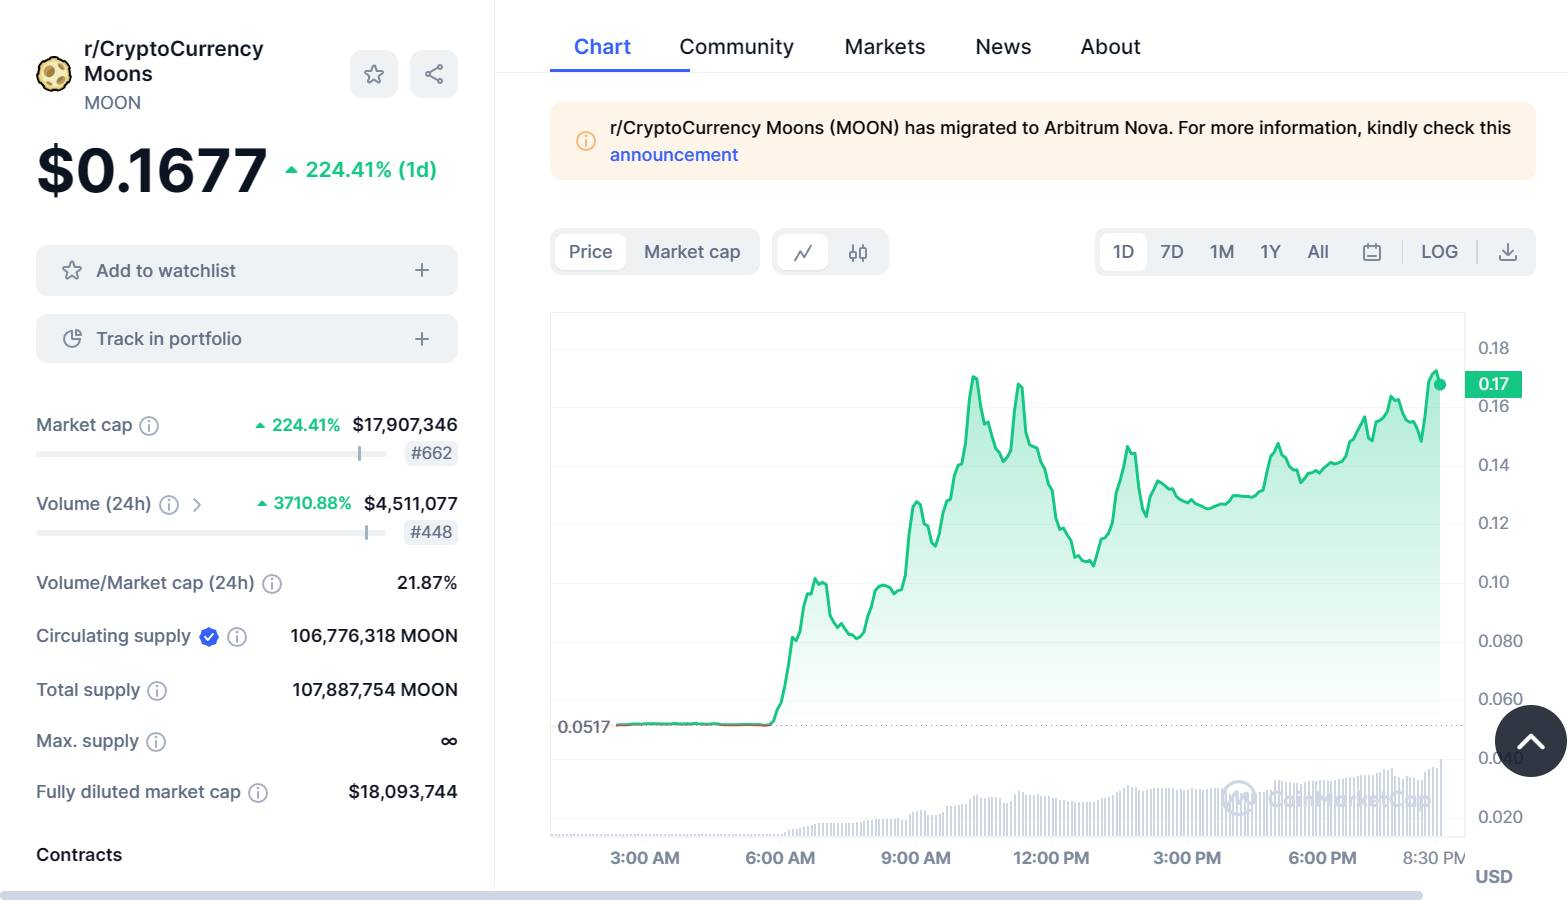
Task: Select Market cap chart mode
Action: pyautogui.click(x=692, y=252)
